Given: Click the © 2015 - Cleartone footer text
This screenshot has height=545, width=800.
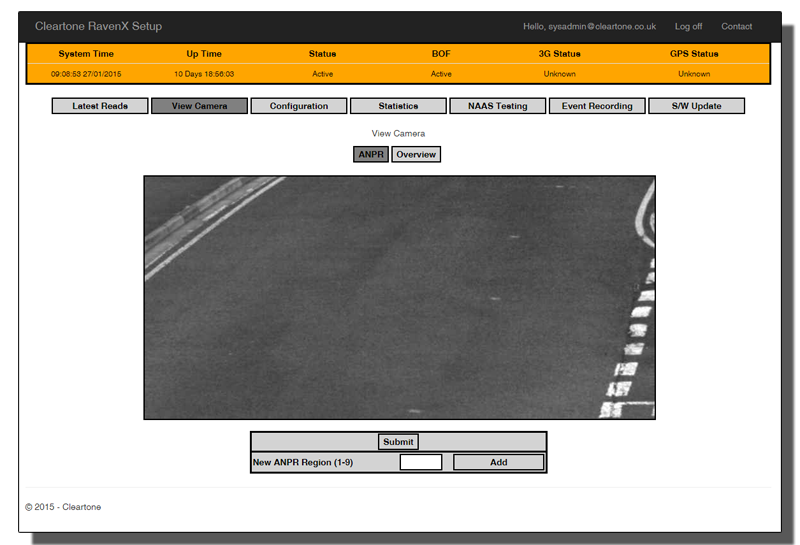Looking at the screenshot, I should [63, 507].
